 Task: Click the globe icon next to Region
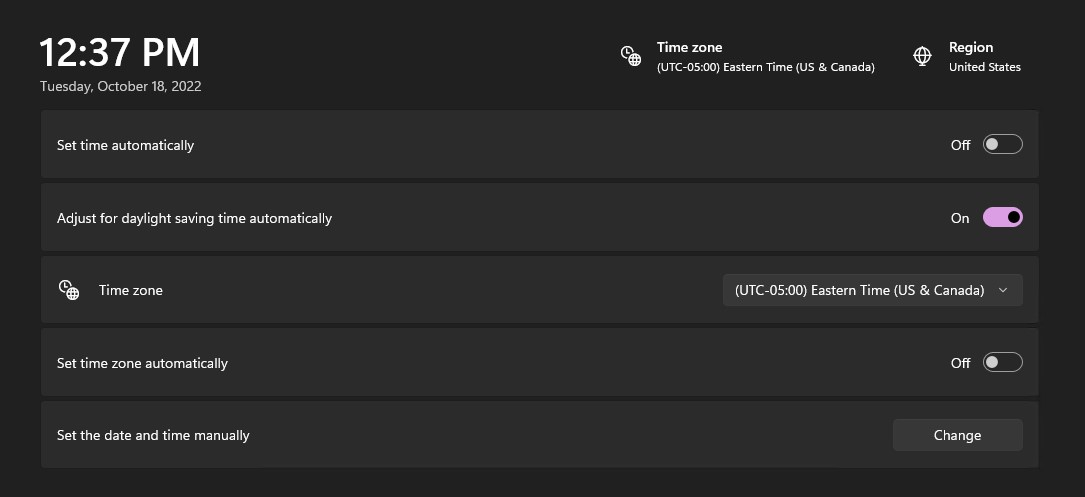[922, 56]
